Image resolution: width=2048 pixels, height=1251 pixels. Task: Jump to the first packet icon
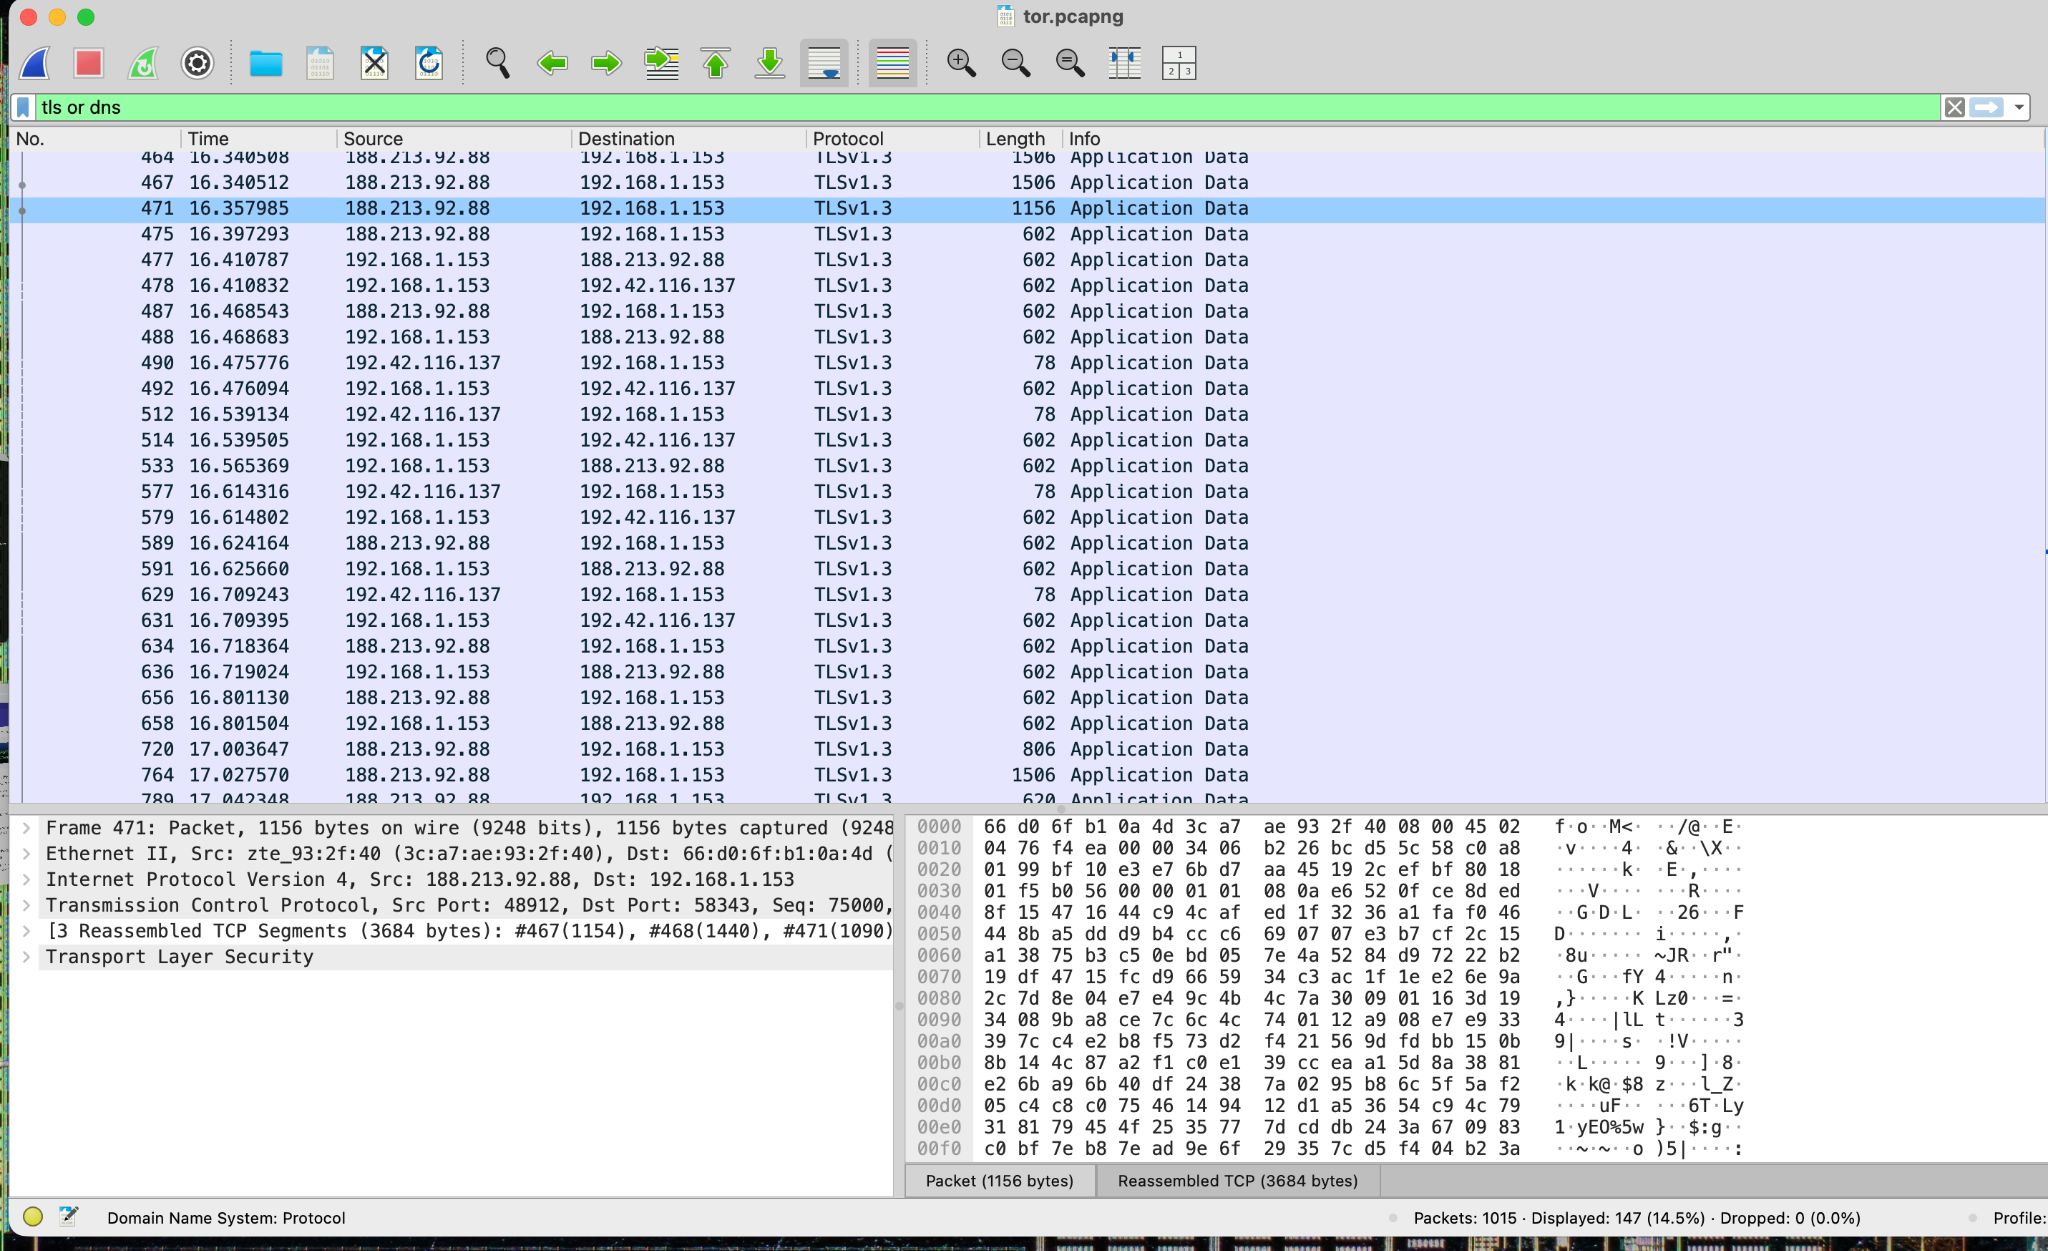[715, 63]
